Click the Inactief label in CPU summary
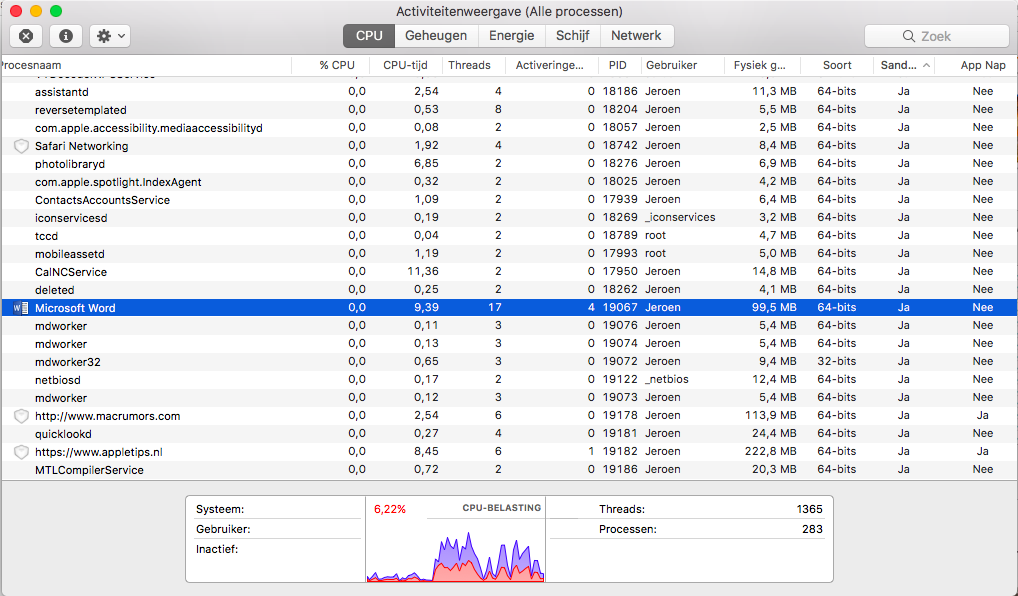The width and height of the screenshot is (1018, 596). [x=217, y=549]
